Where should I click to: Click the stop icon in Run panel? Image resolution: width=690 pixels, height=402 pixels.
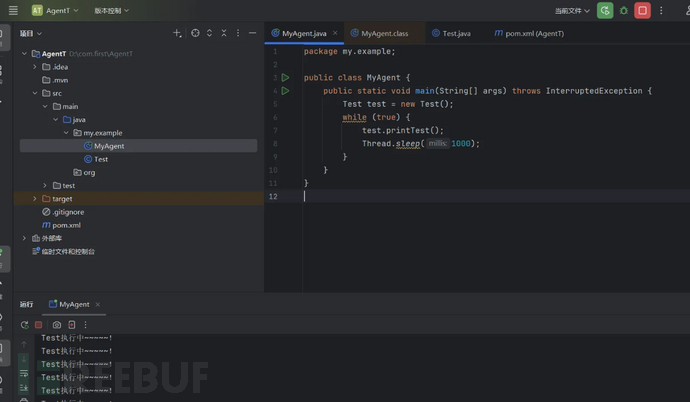pyautogui.click(x=39, y=325)
